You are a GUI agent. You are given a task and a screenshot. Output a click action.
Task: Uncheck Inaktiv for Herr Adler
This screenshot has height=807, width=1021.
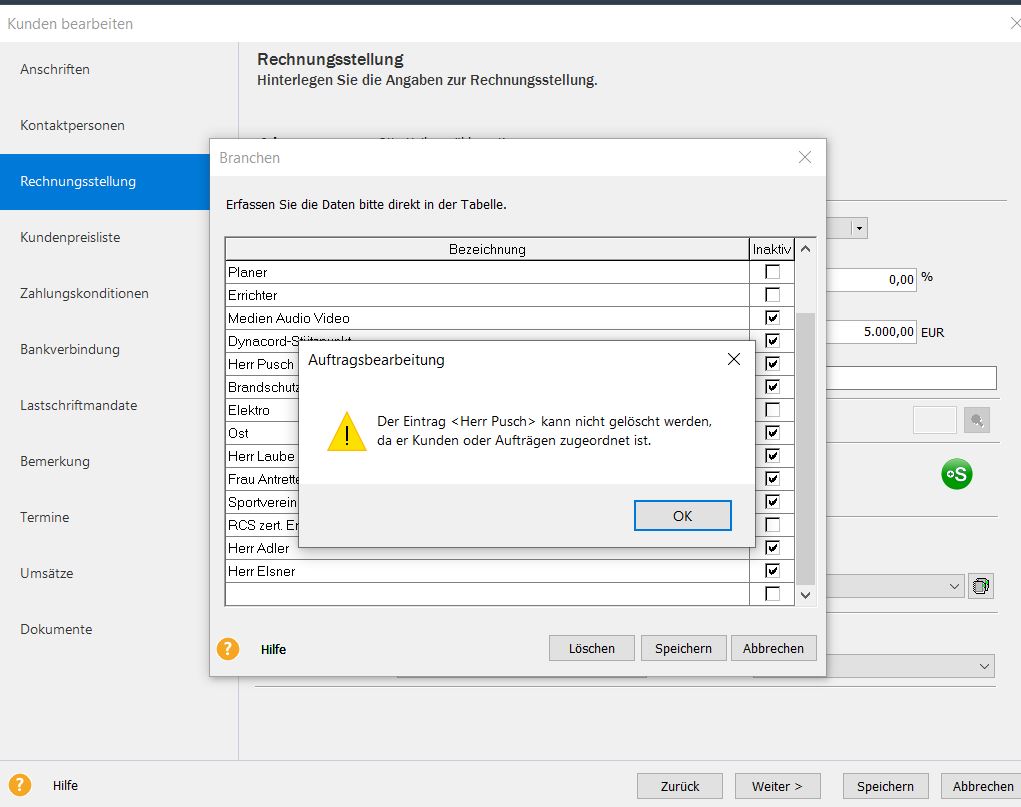[x=772, y=548]
